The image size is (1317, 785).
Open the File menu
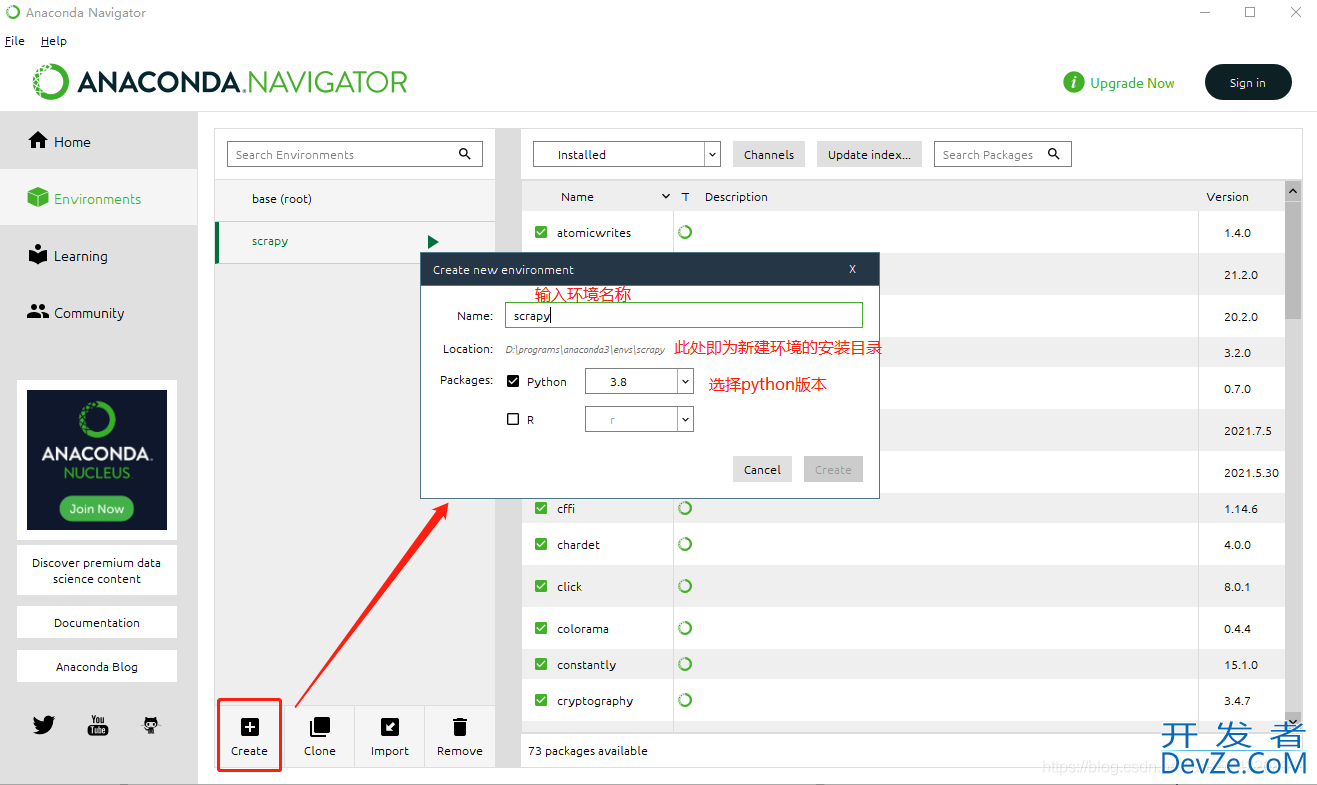click(x=15, y=41)
